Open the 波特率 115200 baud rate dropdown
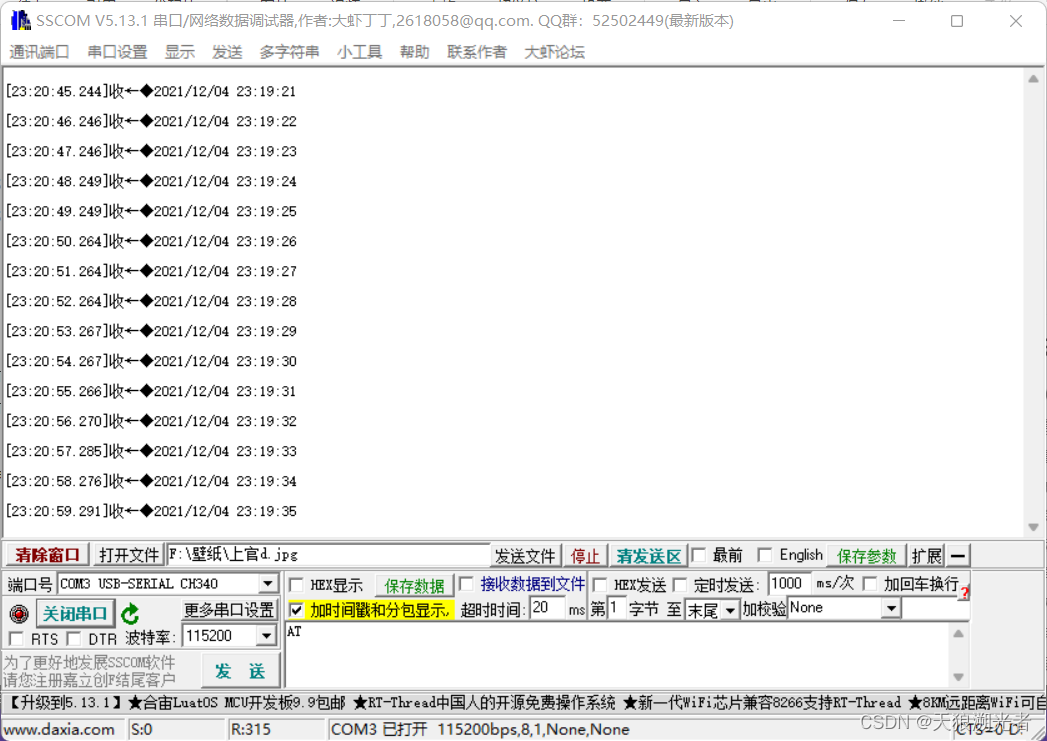 (266, 634)
